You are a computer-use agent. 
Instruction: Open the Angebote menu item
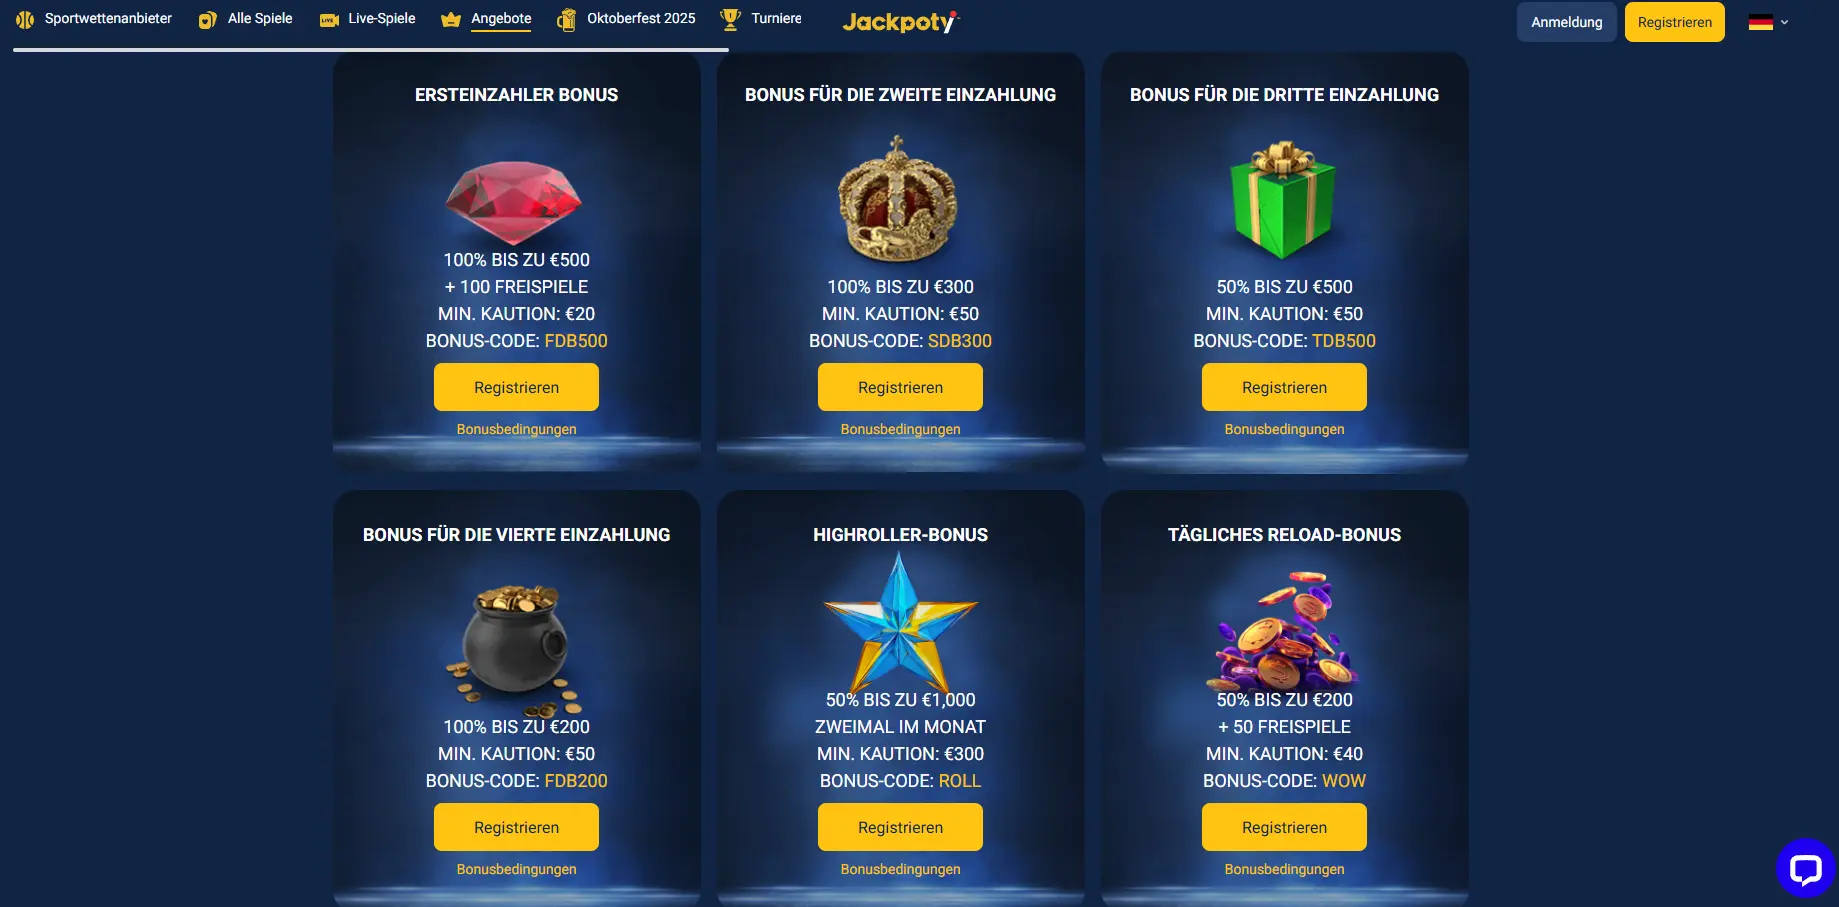click(501, 19)
